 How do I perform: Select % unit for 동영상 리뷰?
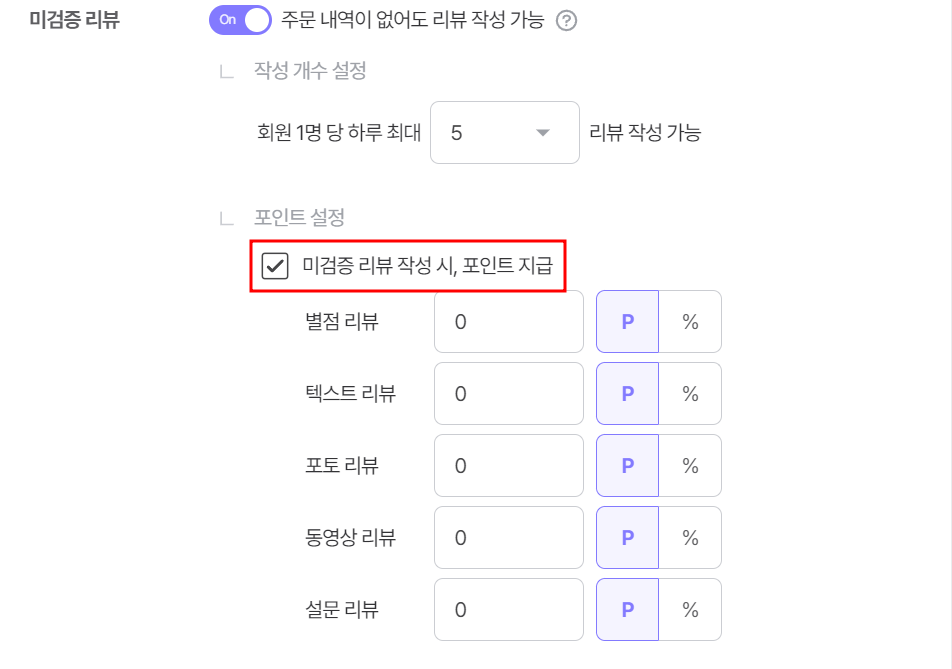coord(690,537)
